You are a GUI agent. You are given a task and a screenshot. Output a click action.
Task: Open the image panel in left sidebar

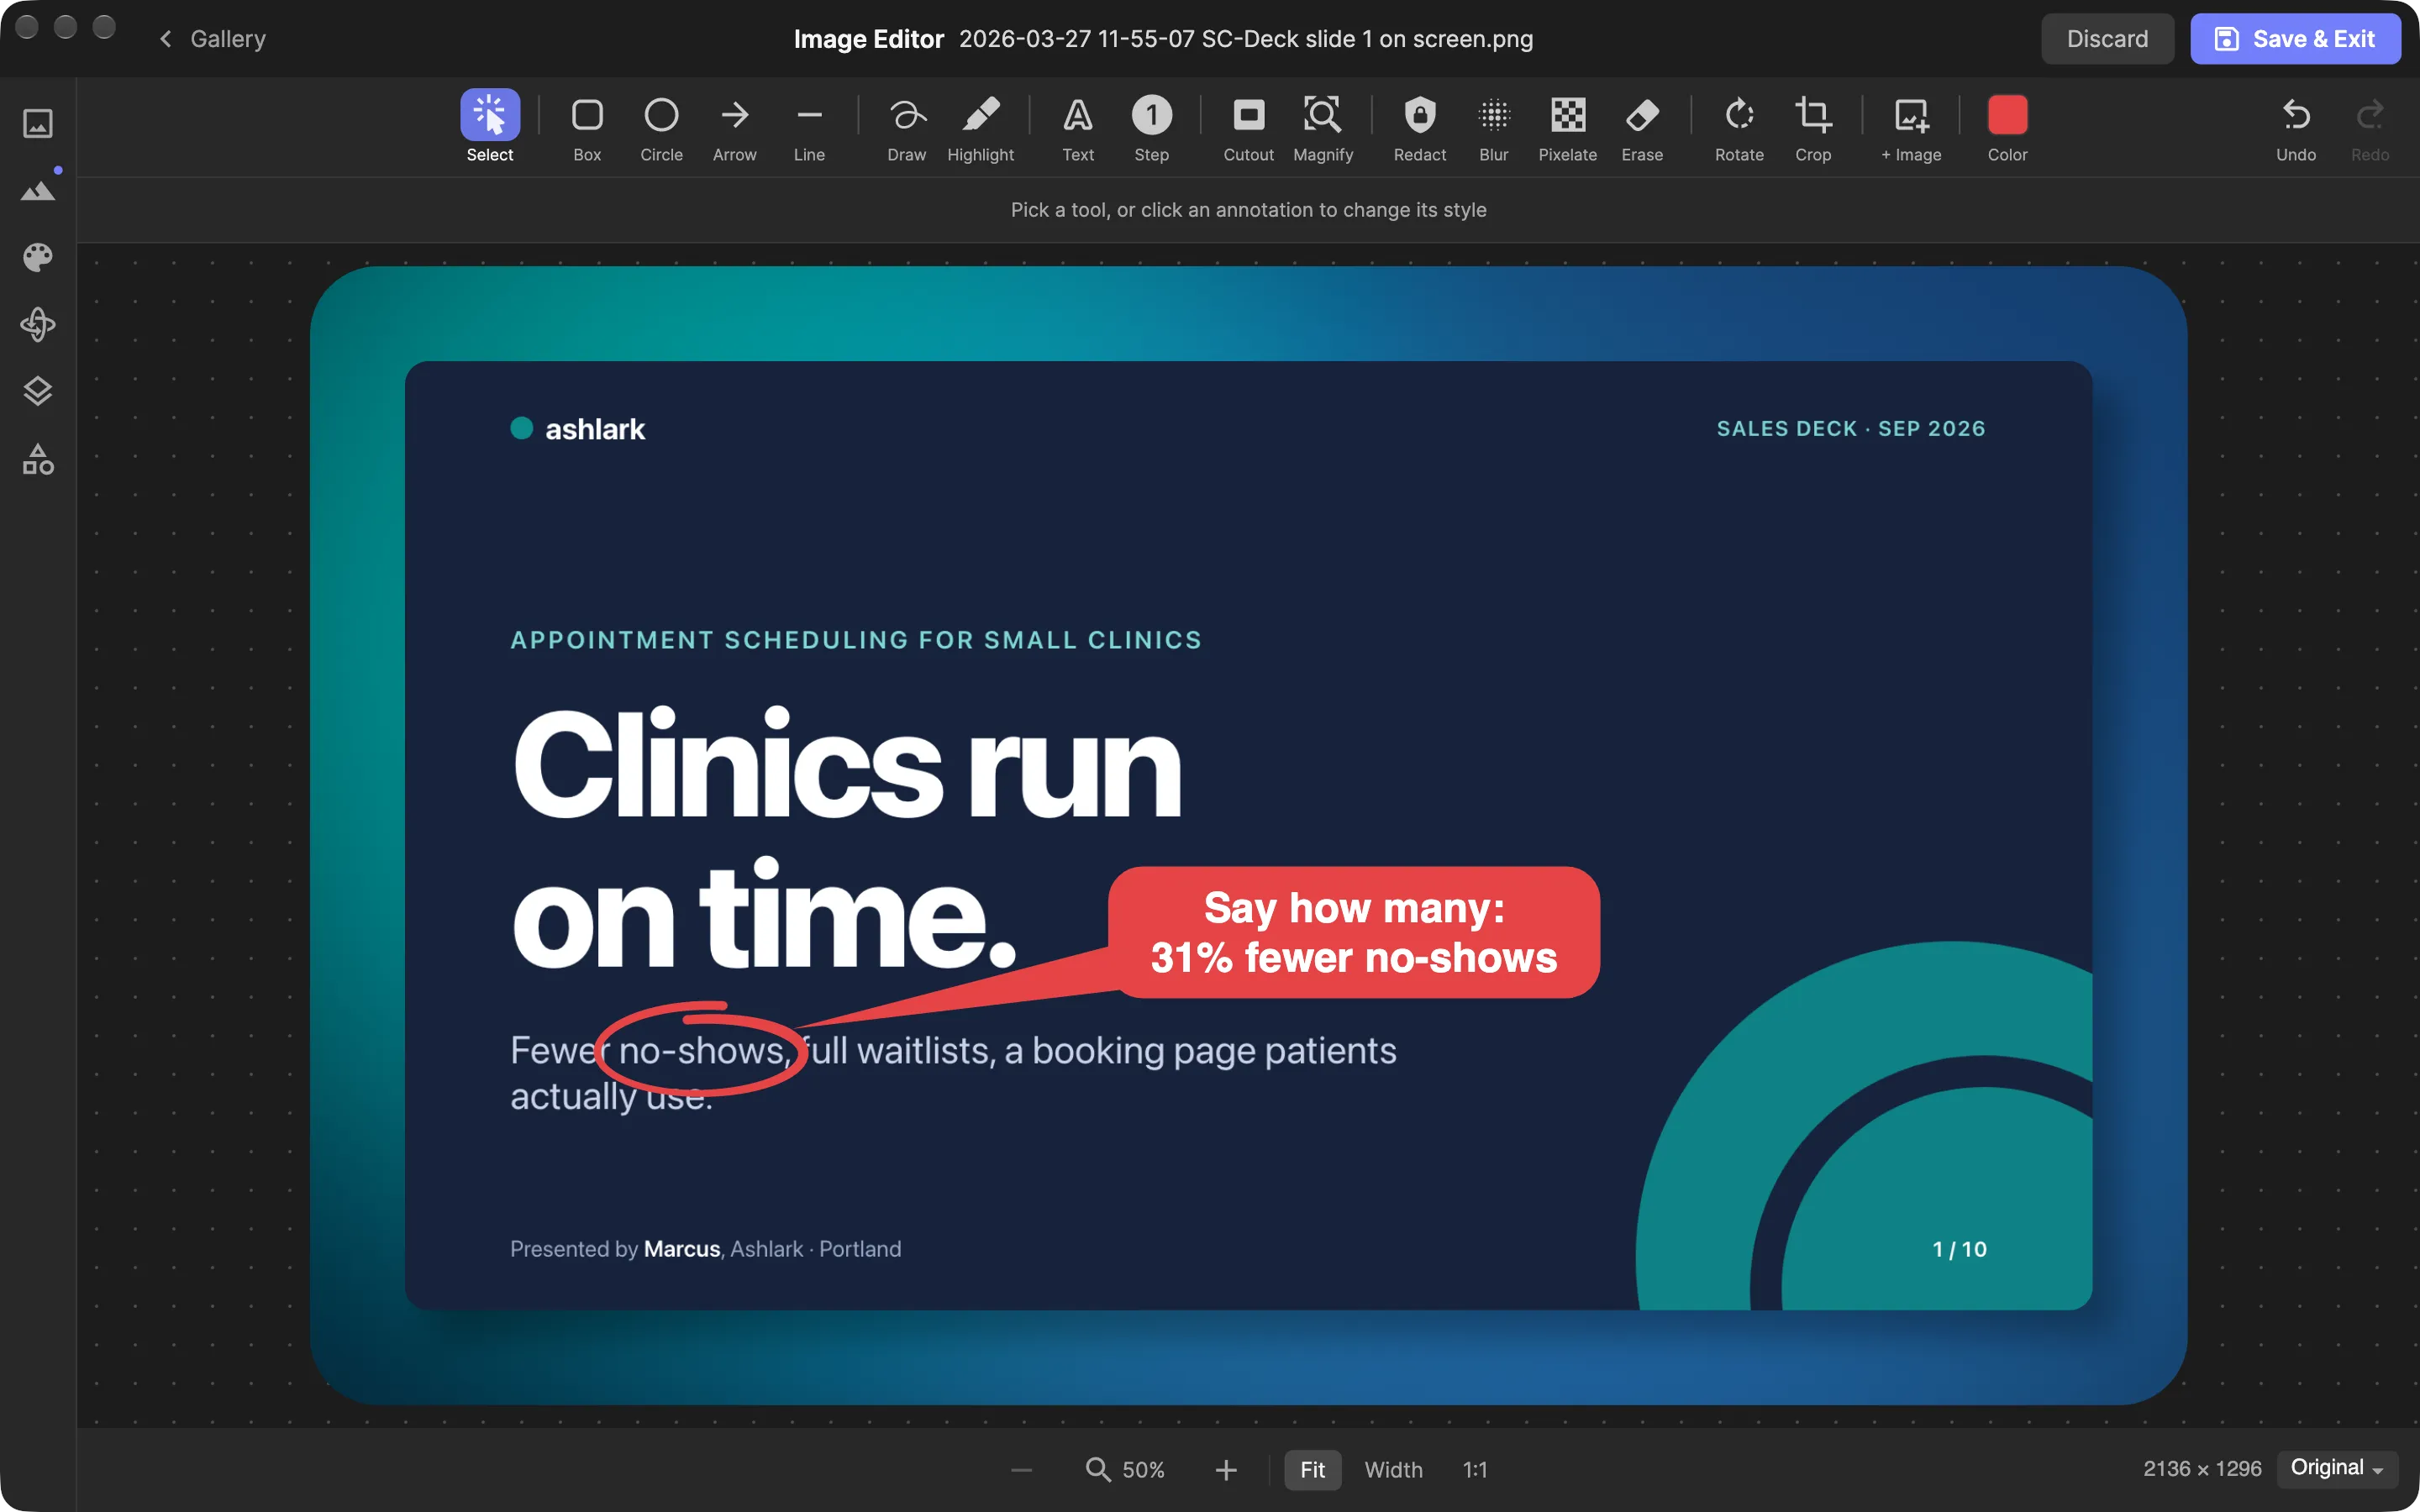click(x=38, y=124)
